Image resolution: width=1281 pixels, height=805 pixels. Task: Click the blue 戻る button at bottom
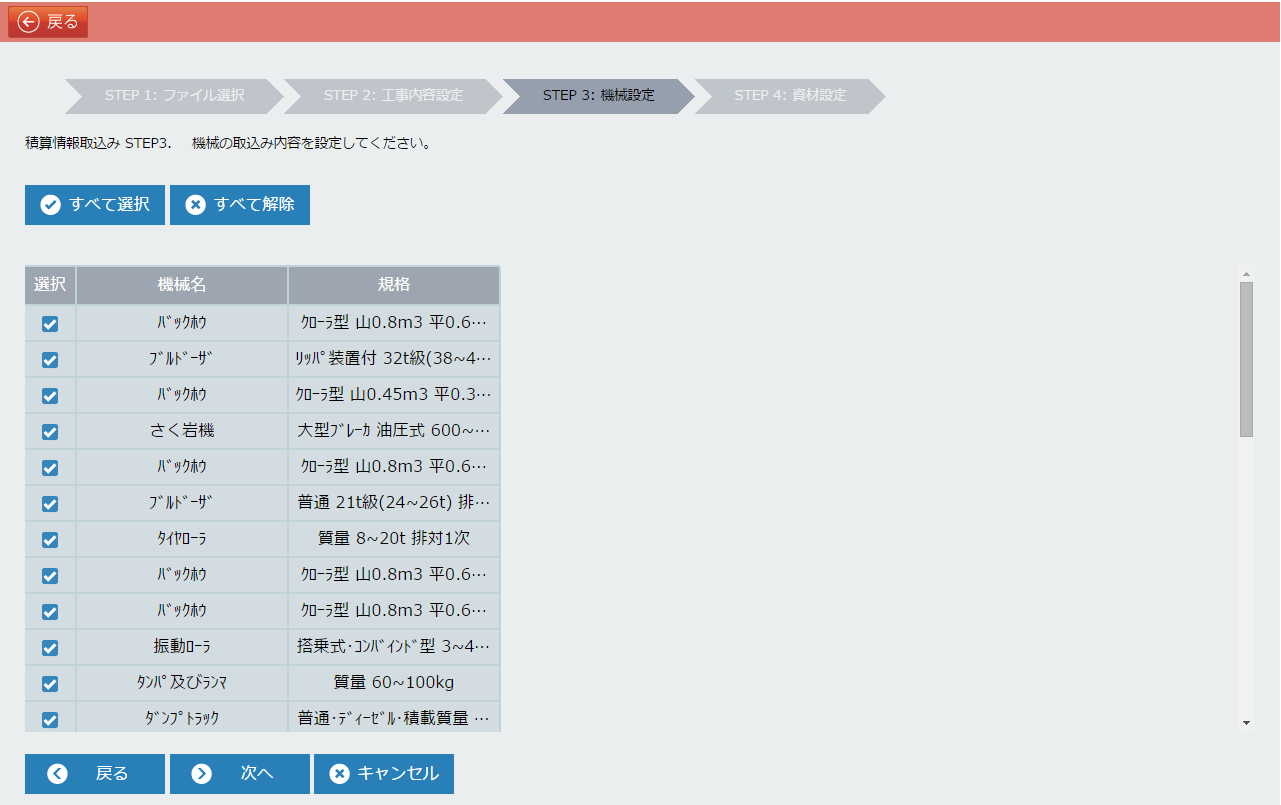point(95,774)
